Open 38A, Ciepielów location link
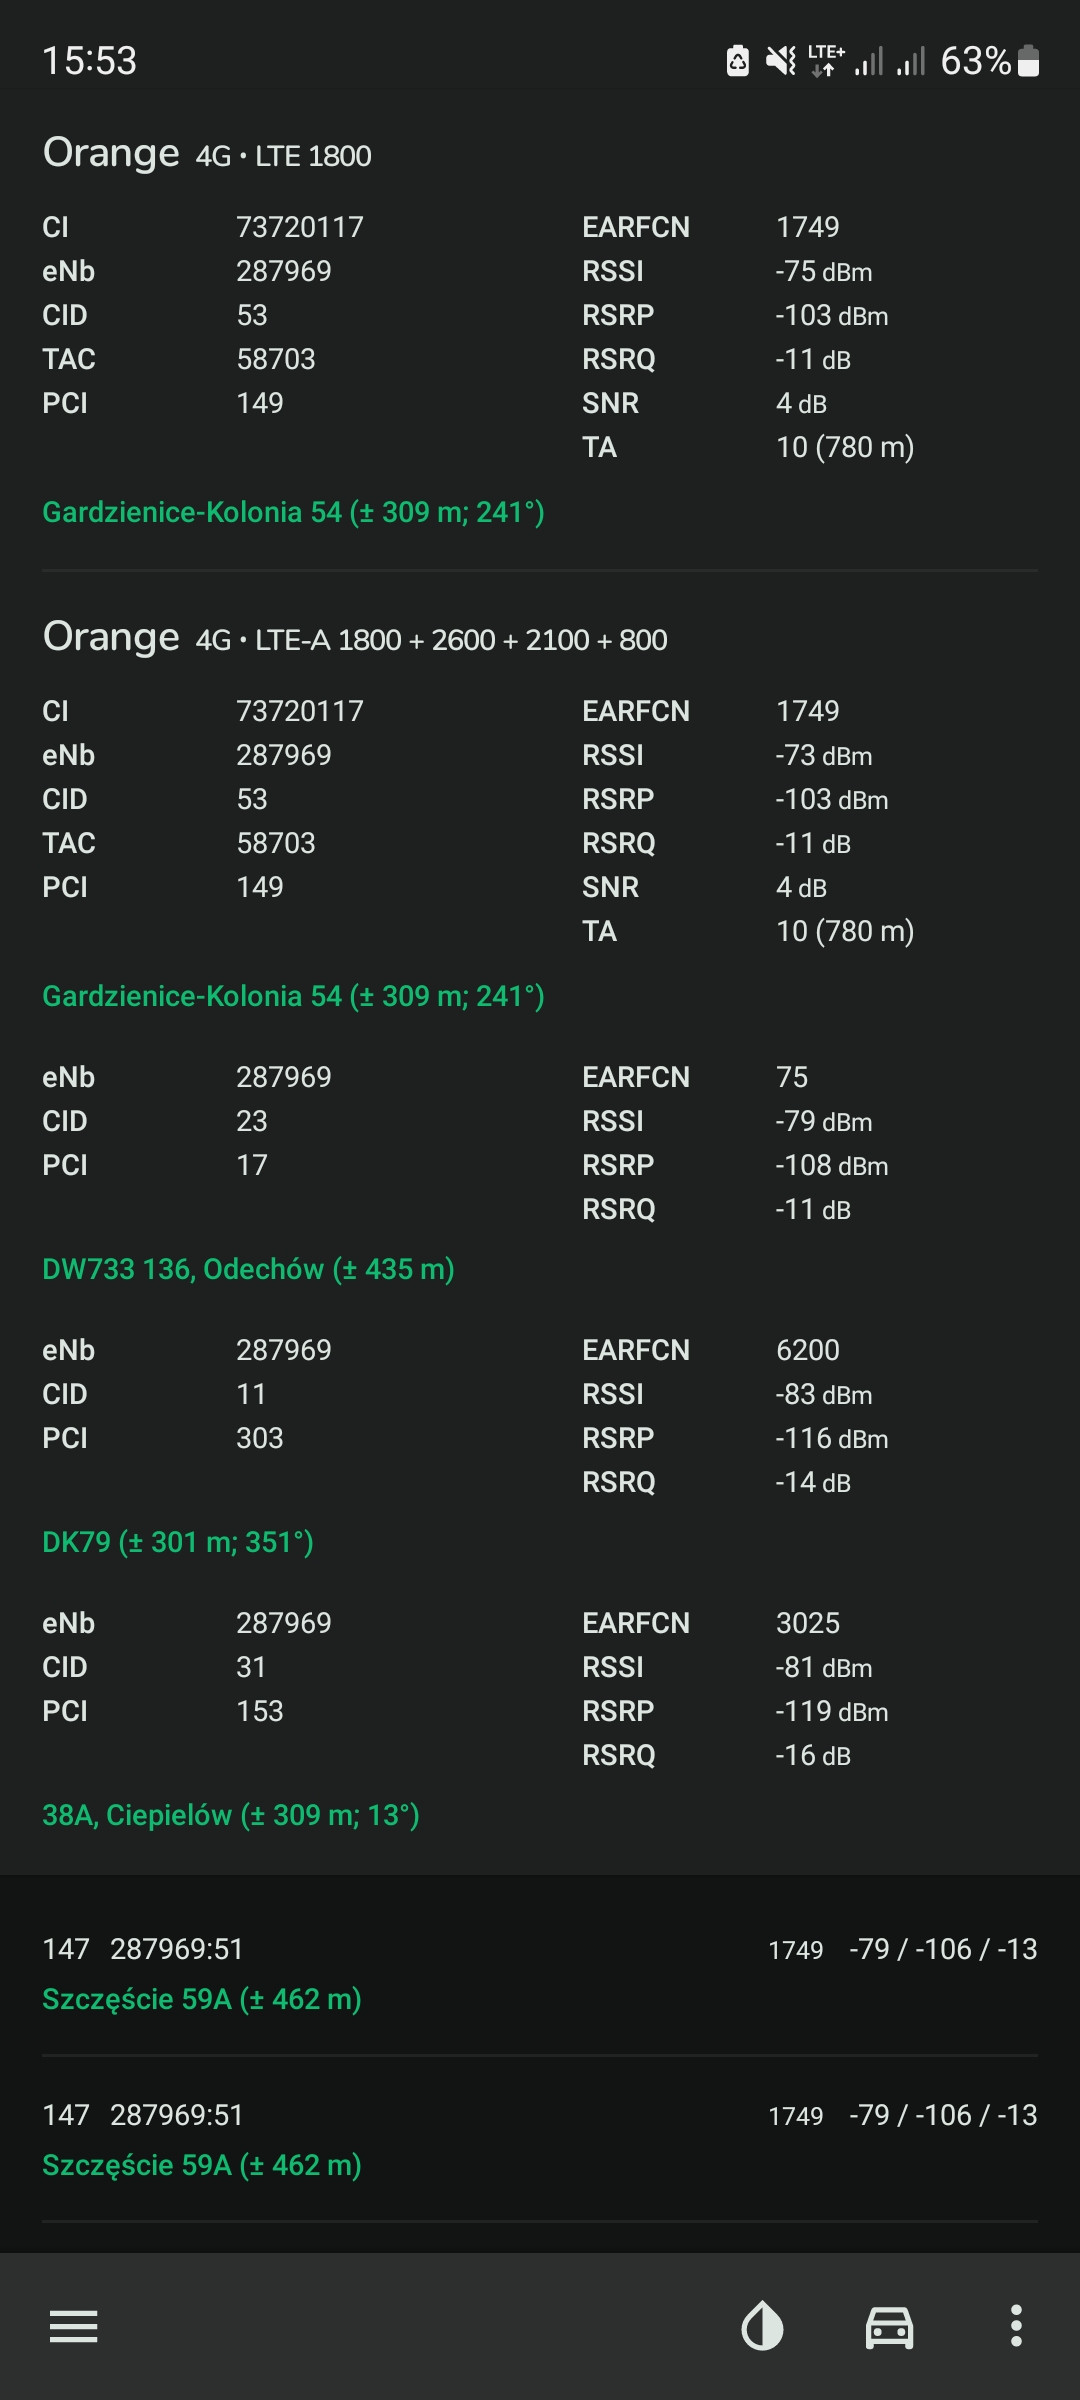This screenshot has width=1080, height=2400. (x=230, y=1815)
